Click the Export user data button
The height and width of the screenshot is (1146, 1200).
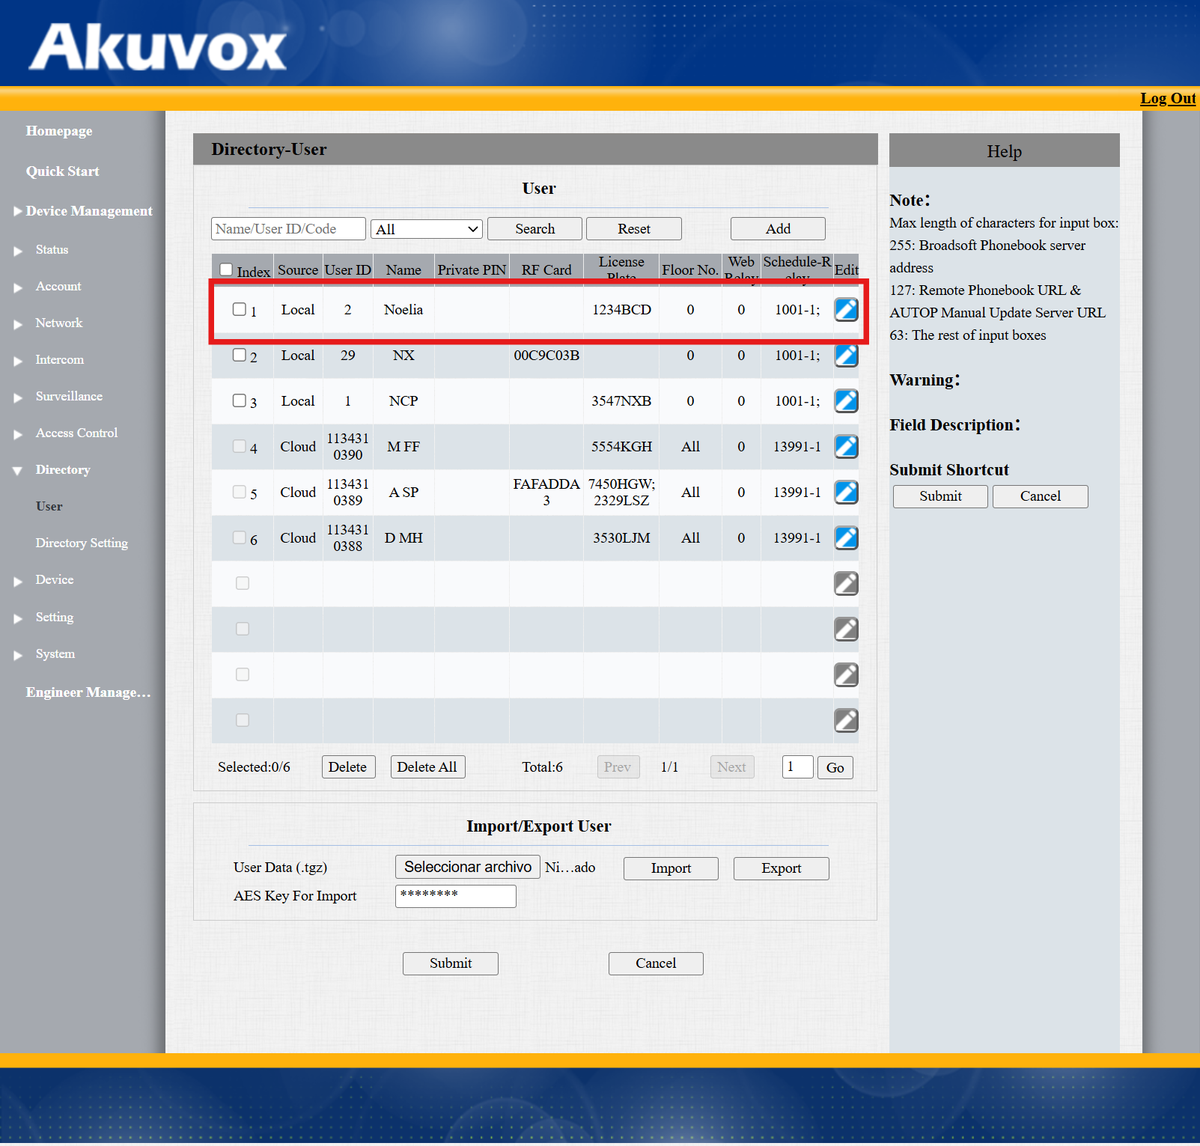click(781, 868)
